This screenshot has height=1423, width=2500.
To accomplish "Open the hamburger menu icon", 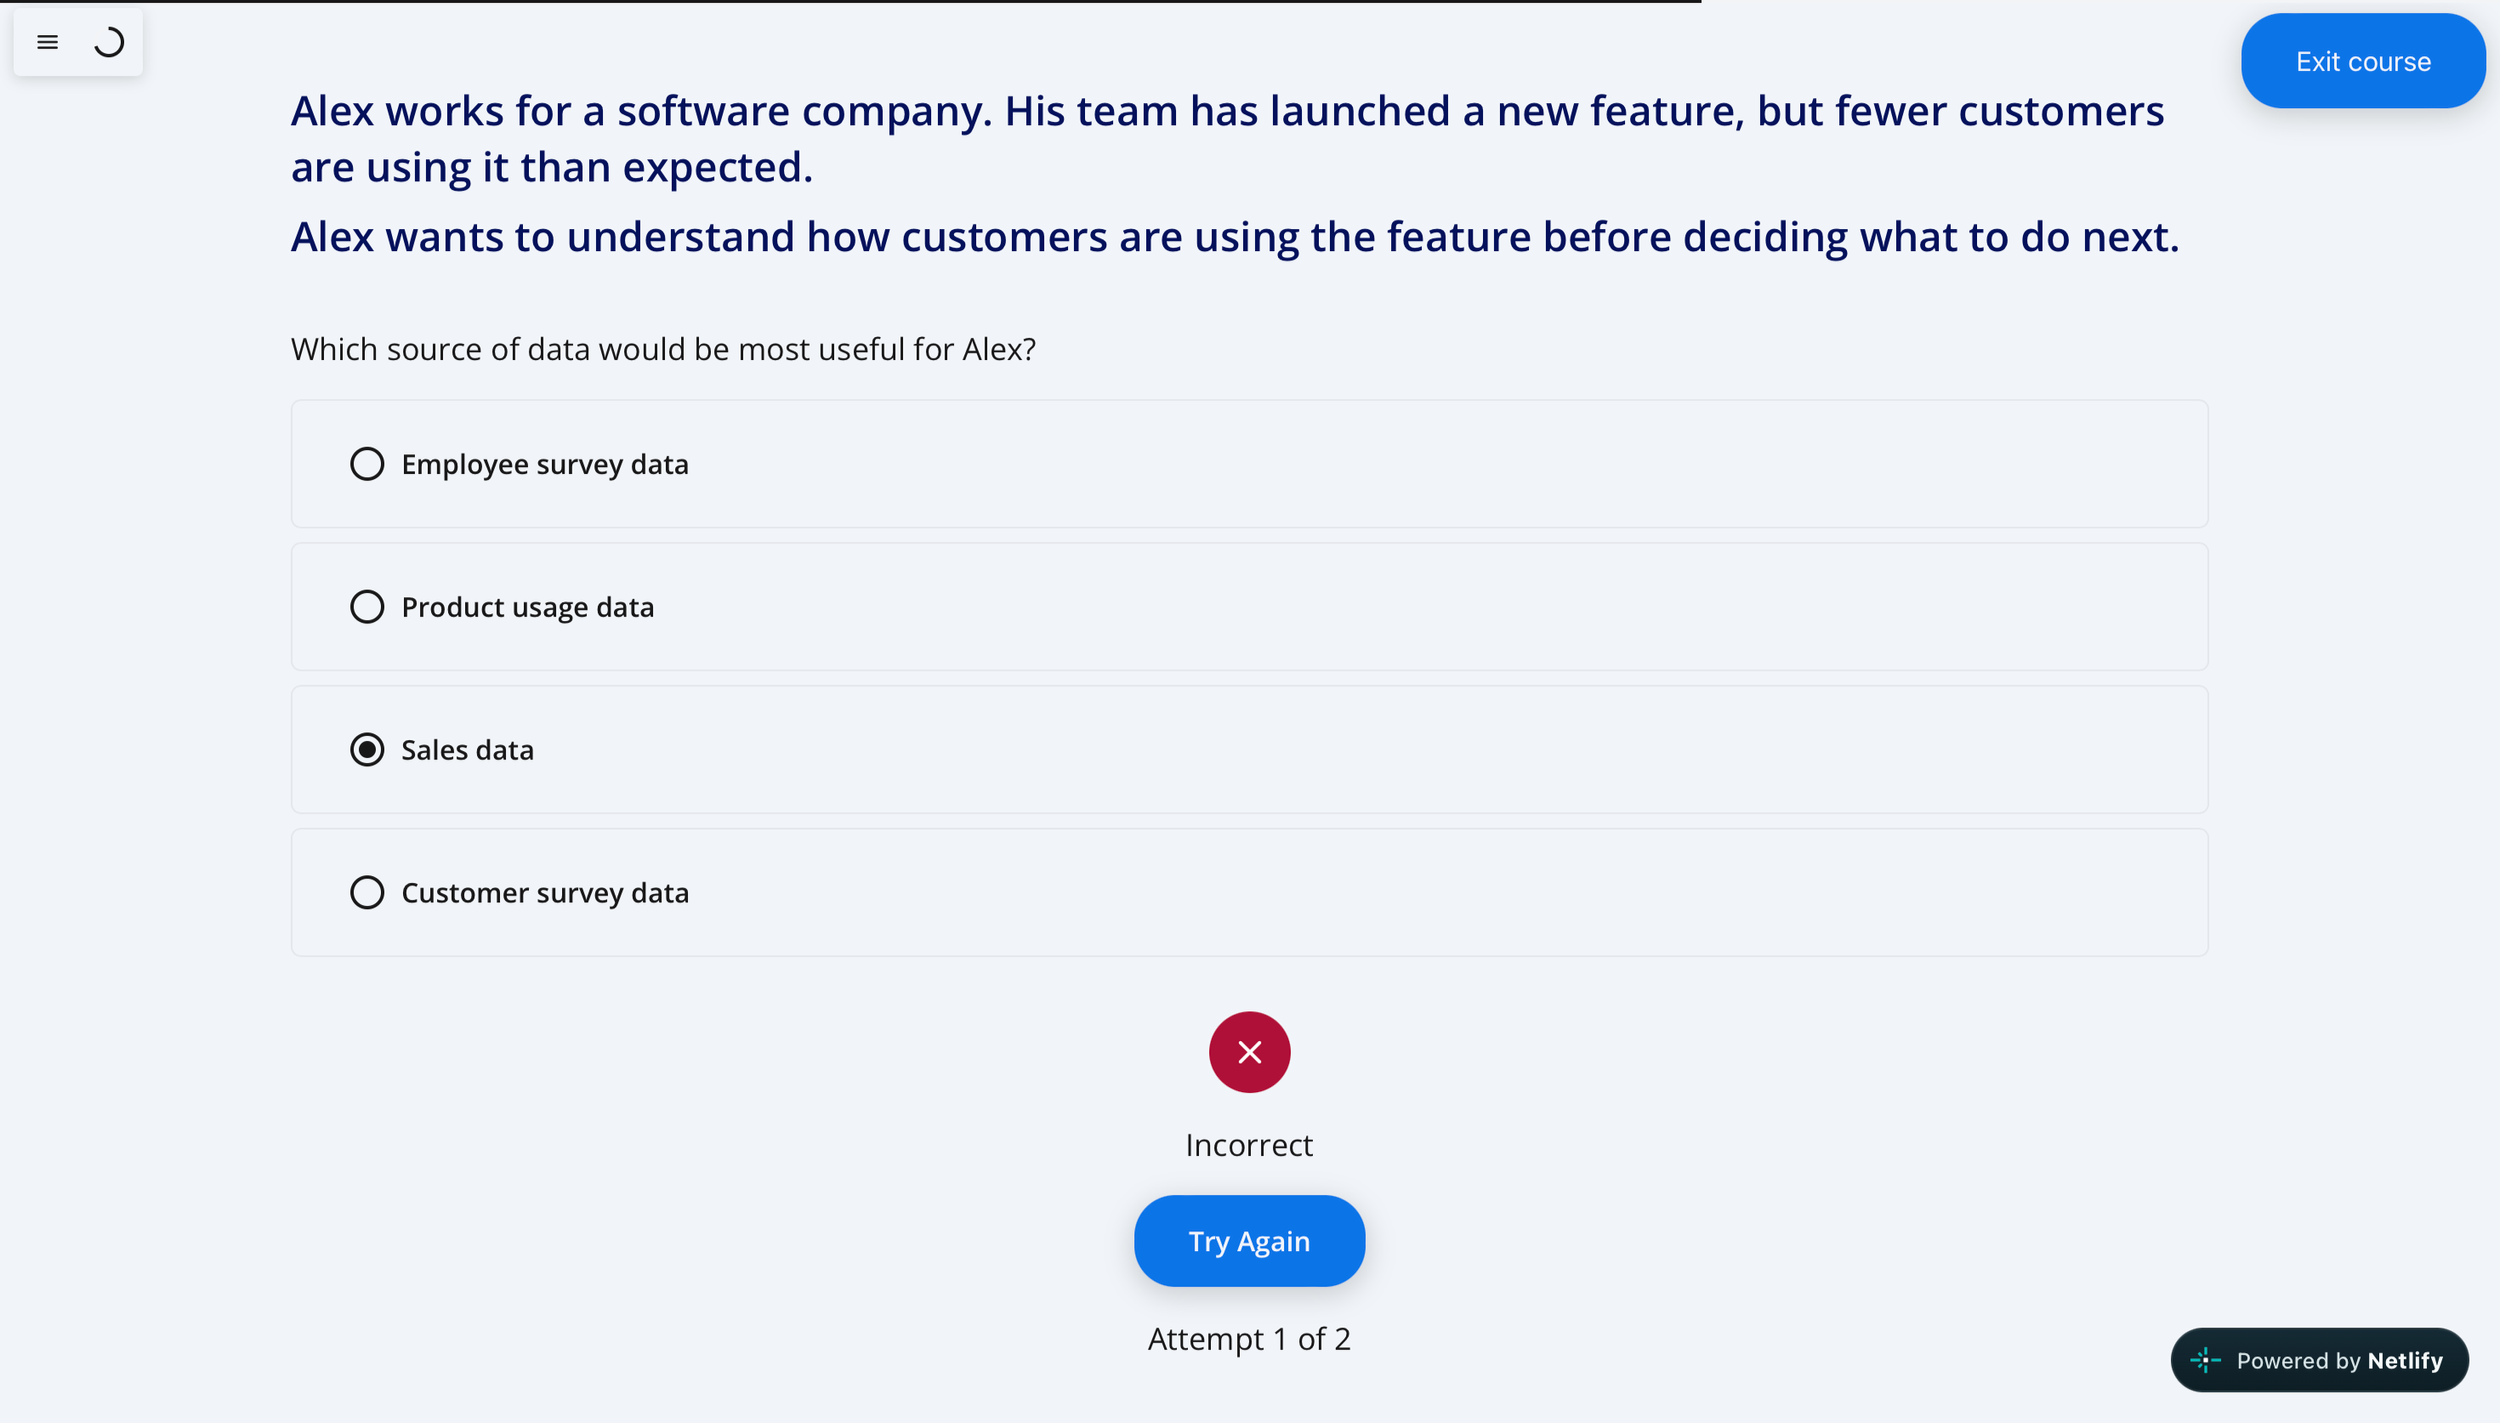I will point(47,42).
